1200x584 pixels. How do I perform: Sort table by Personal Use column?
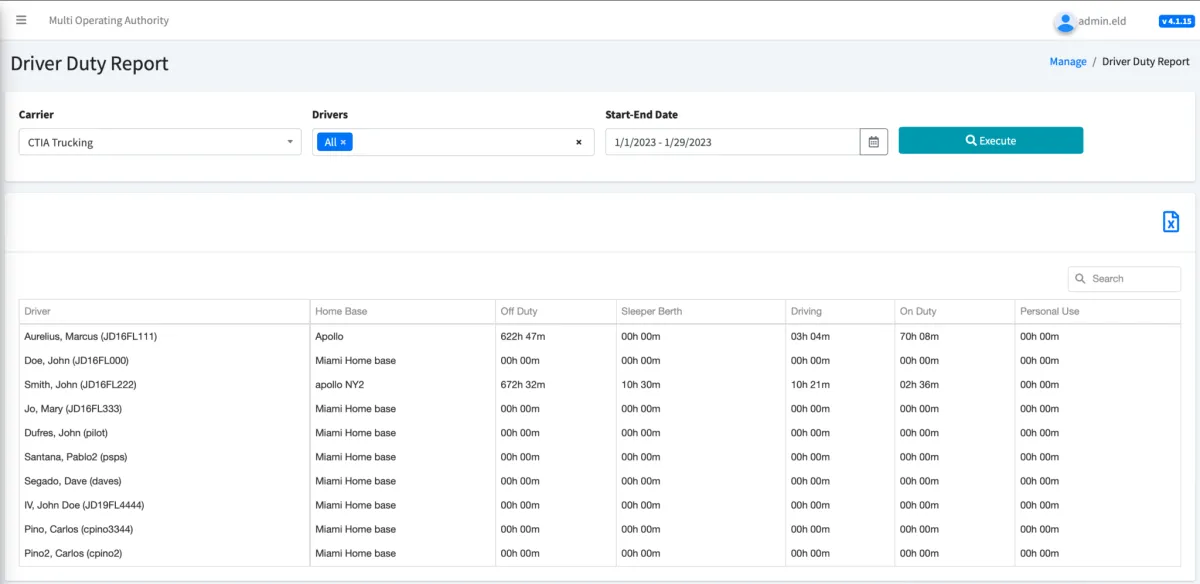click(x=1049, y=311)
